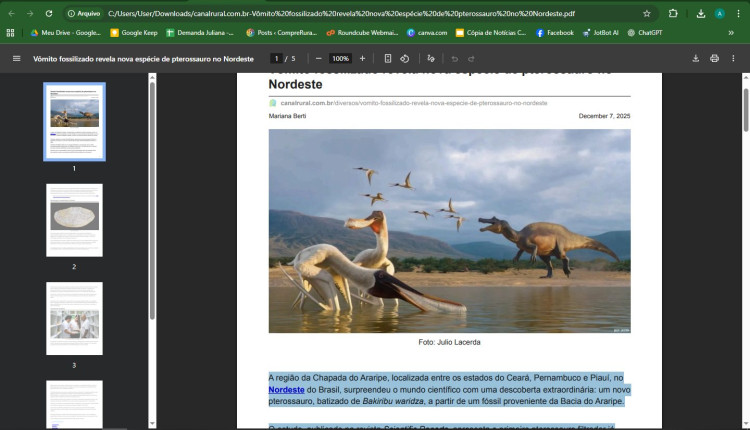Viewport: 750px width, 430px height.
Task: Reload the current browser page
Action: [x=49, y=14]
